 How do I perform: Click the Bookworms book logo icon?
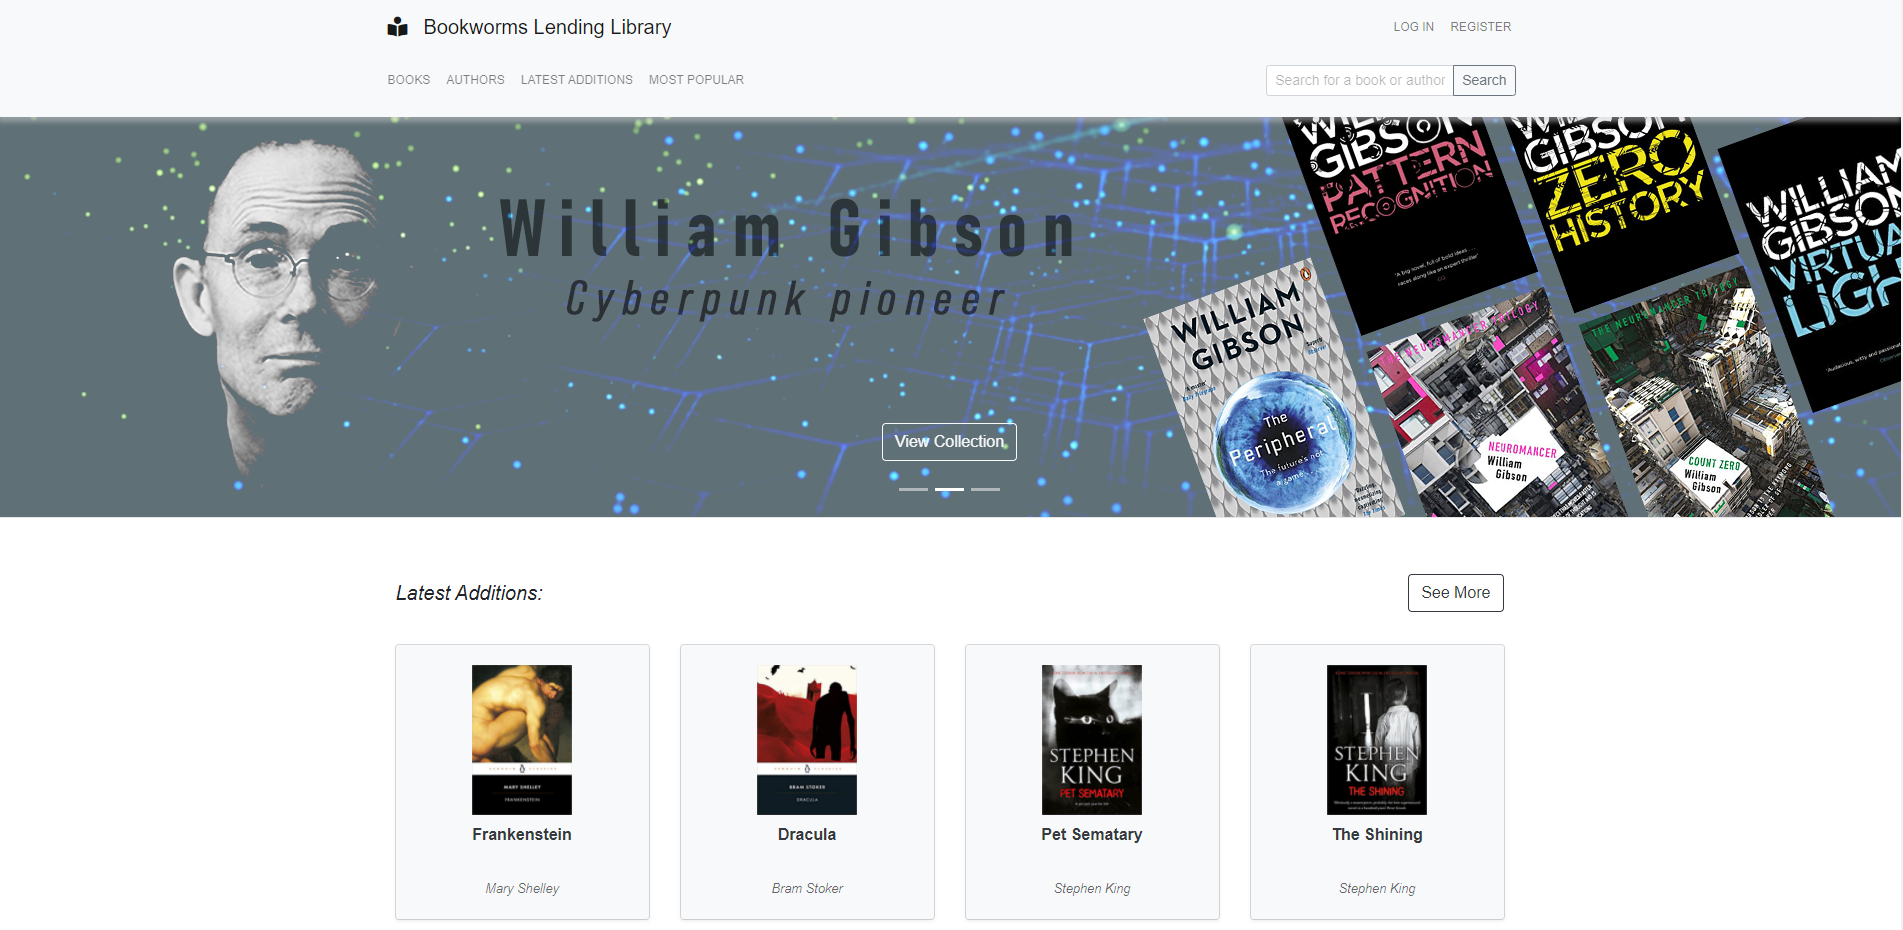pyautogui.click(x=398, y=27)
